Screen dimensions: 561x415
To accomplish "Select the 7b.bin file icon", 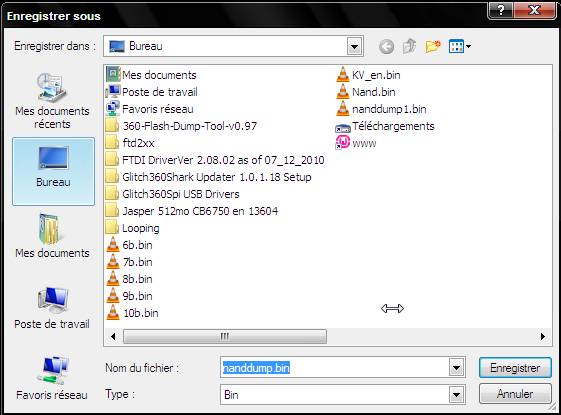I will pyautogui.click(x=113, y=262).
